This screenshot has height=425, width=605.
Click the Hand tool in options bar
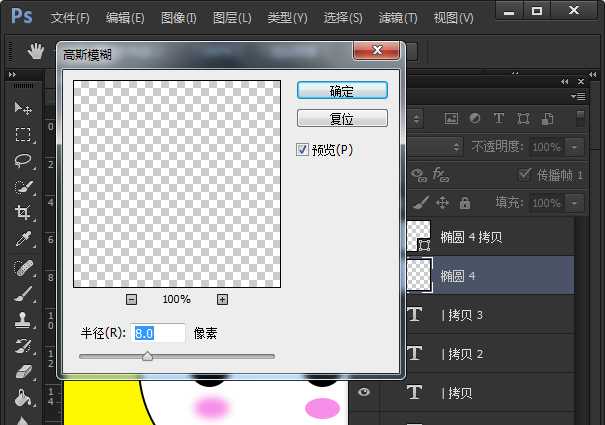tap(36, 51)
